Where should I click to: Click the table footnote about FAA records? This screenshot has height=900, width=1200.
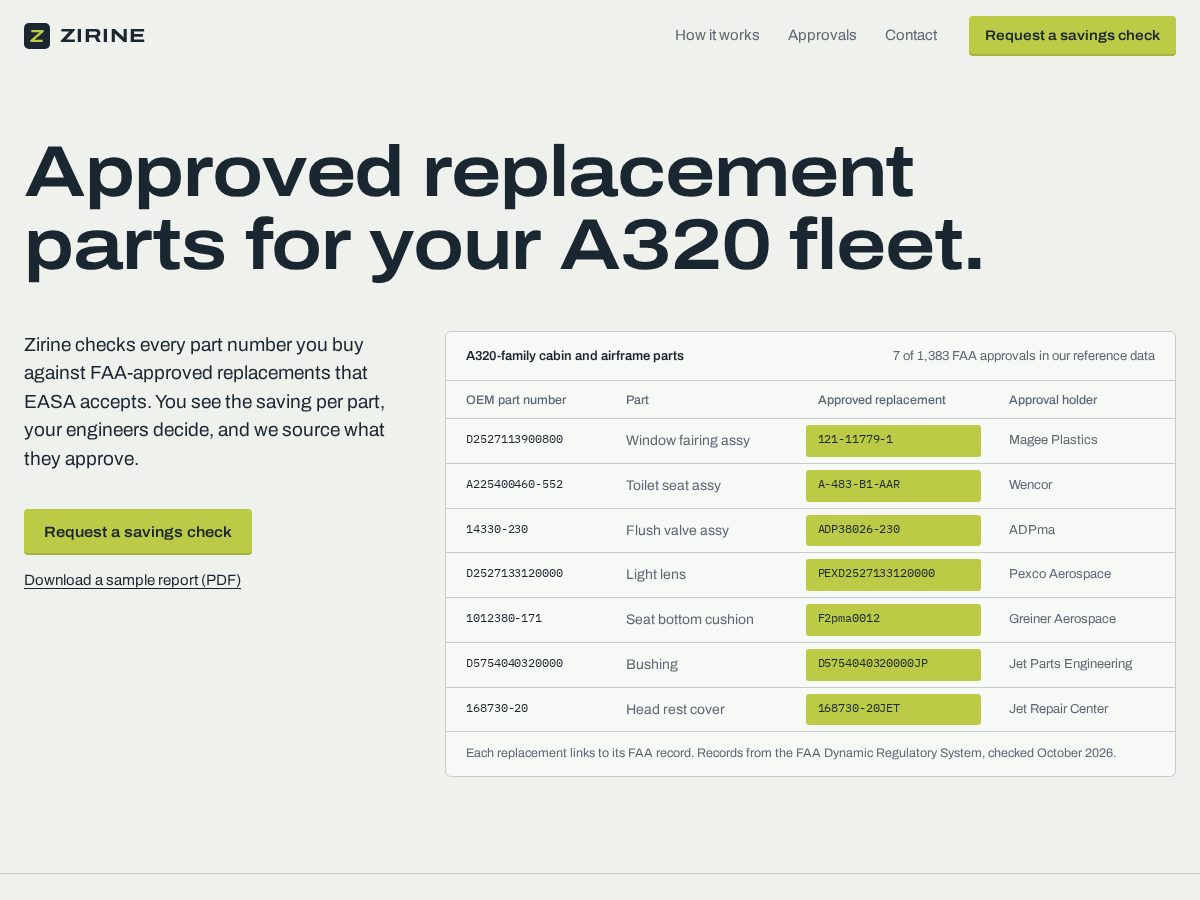(791, 753)
